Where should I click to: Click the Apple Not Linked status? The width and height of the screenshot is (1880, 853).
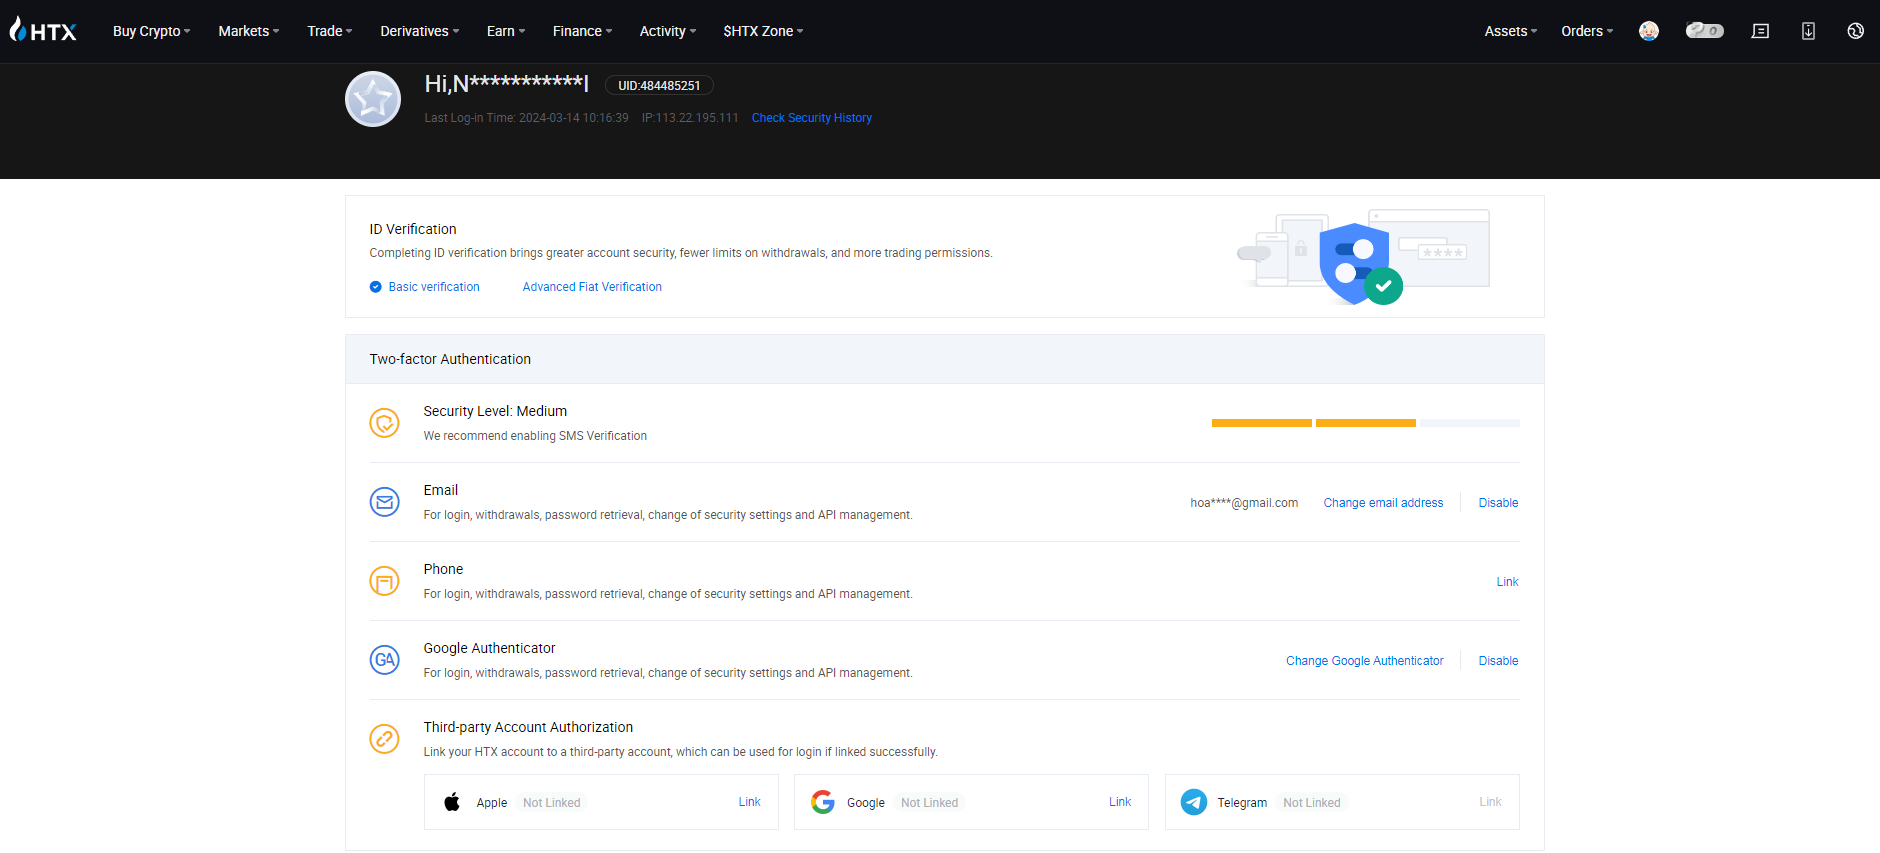(551, 803)
